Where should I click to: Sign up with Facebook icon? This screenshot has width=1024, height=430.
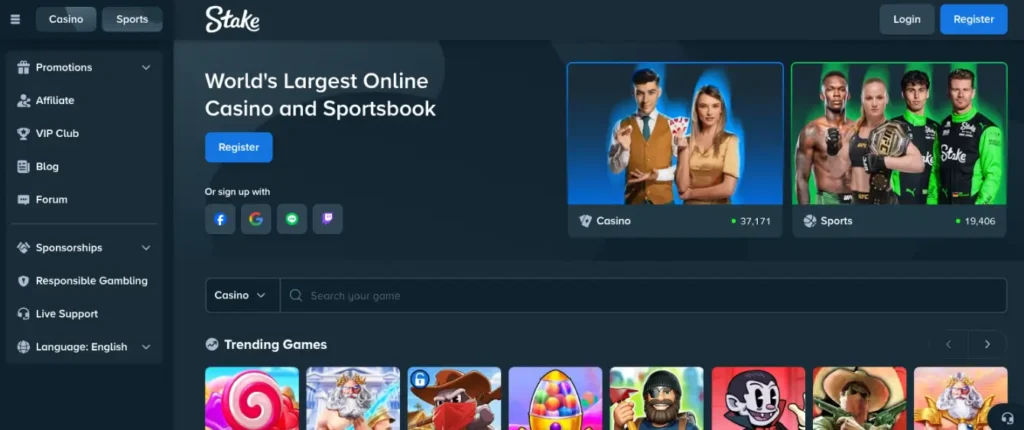pyautogui.click(x=220, y=219)
